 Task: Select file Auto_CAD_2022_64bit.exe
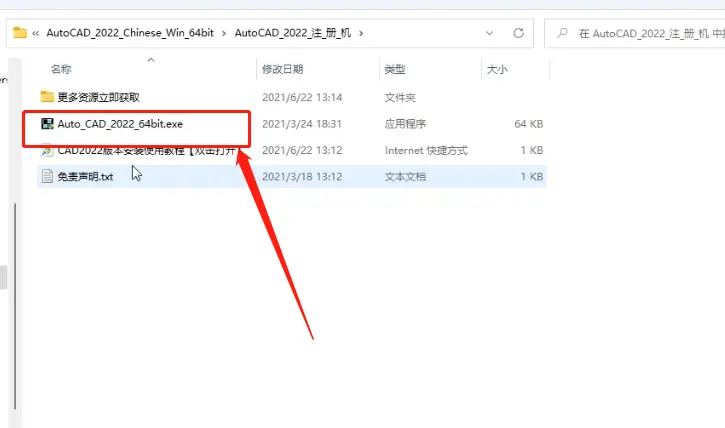point(120,124)
